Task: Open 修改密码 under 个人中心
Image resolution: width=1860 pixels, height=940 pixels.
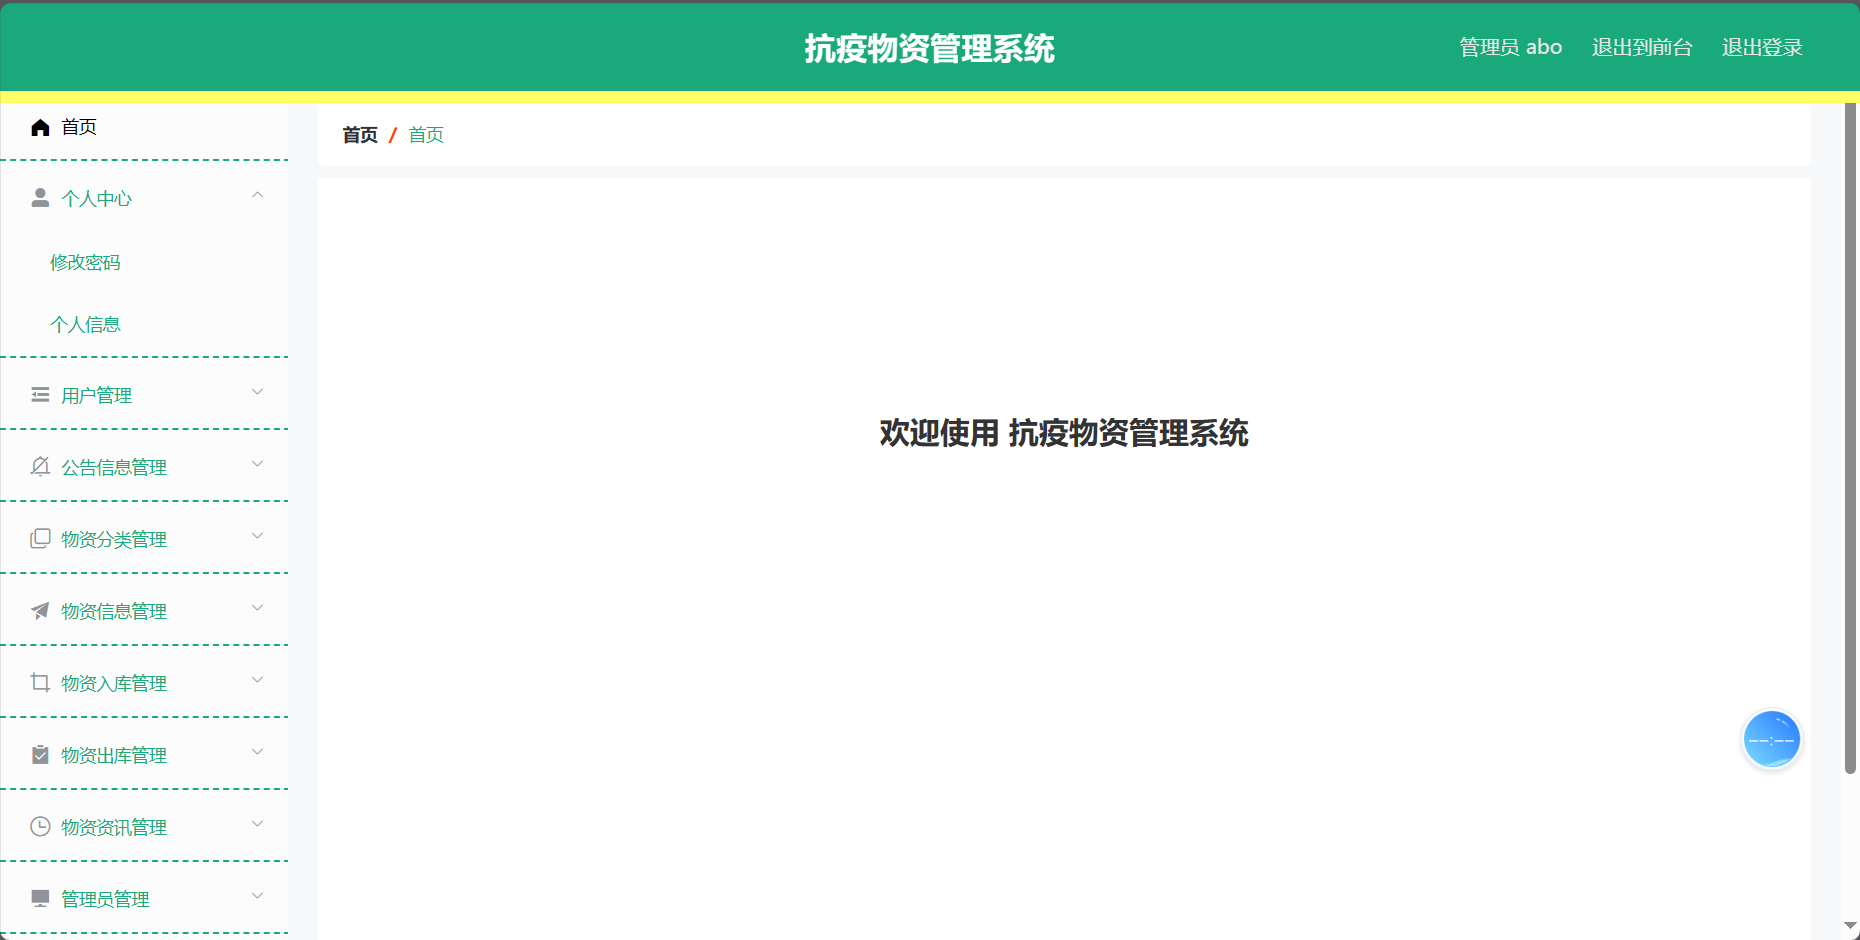Action: point(85,262)
